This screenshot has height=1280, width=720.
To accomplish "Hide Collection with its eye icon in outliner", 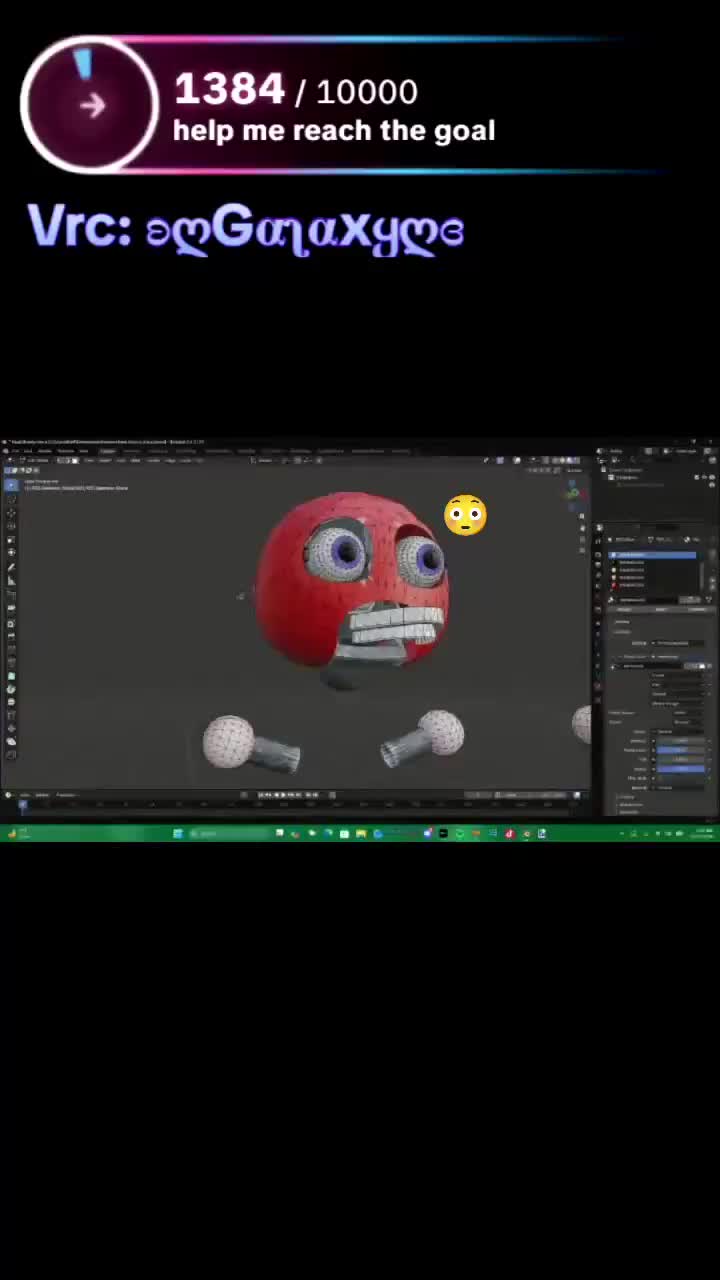I will [x=704, y=477].
